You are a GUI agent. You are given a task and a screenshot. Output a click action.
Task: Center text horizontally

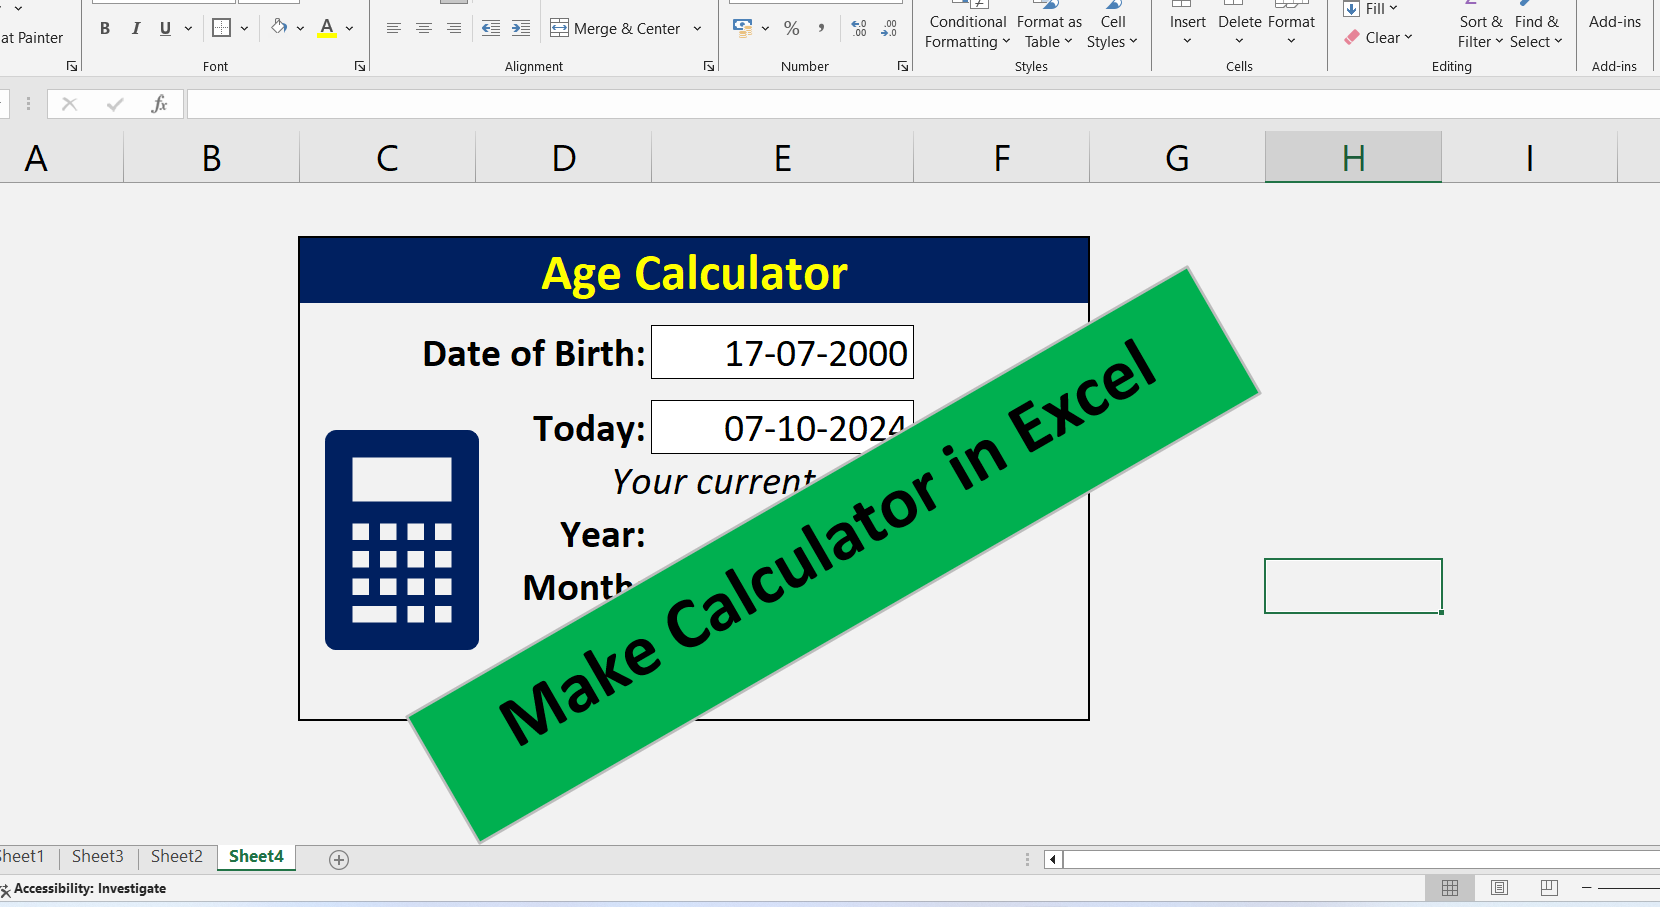point(424,28)
